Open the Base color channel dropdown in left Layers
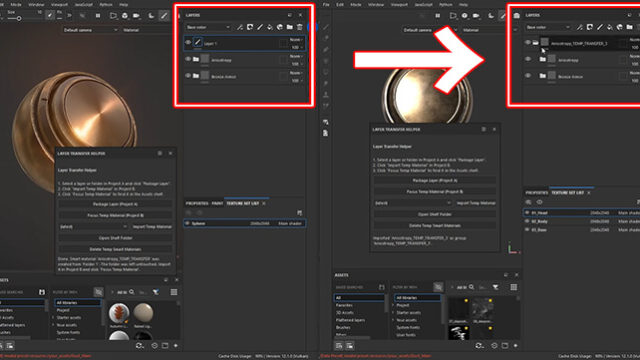The width and height of the screenshot is (640, 360). [x=208, y=27]
